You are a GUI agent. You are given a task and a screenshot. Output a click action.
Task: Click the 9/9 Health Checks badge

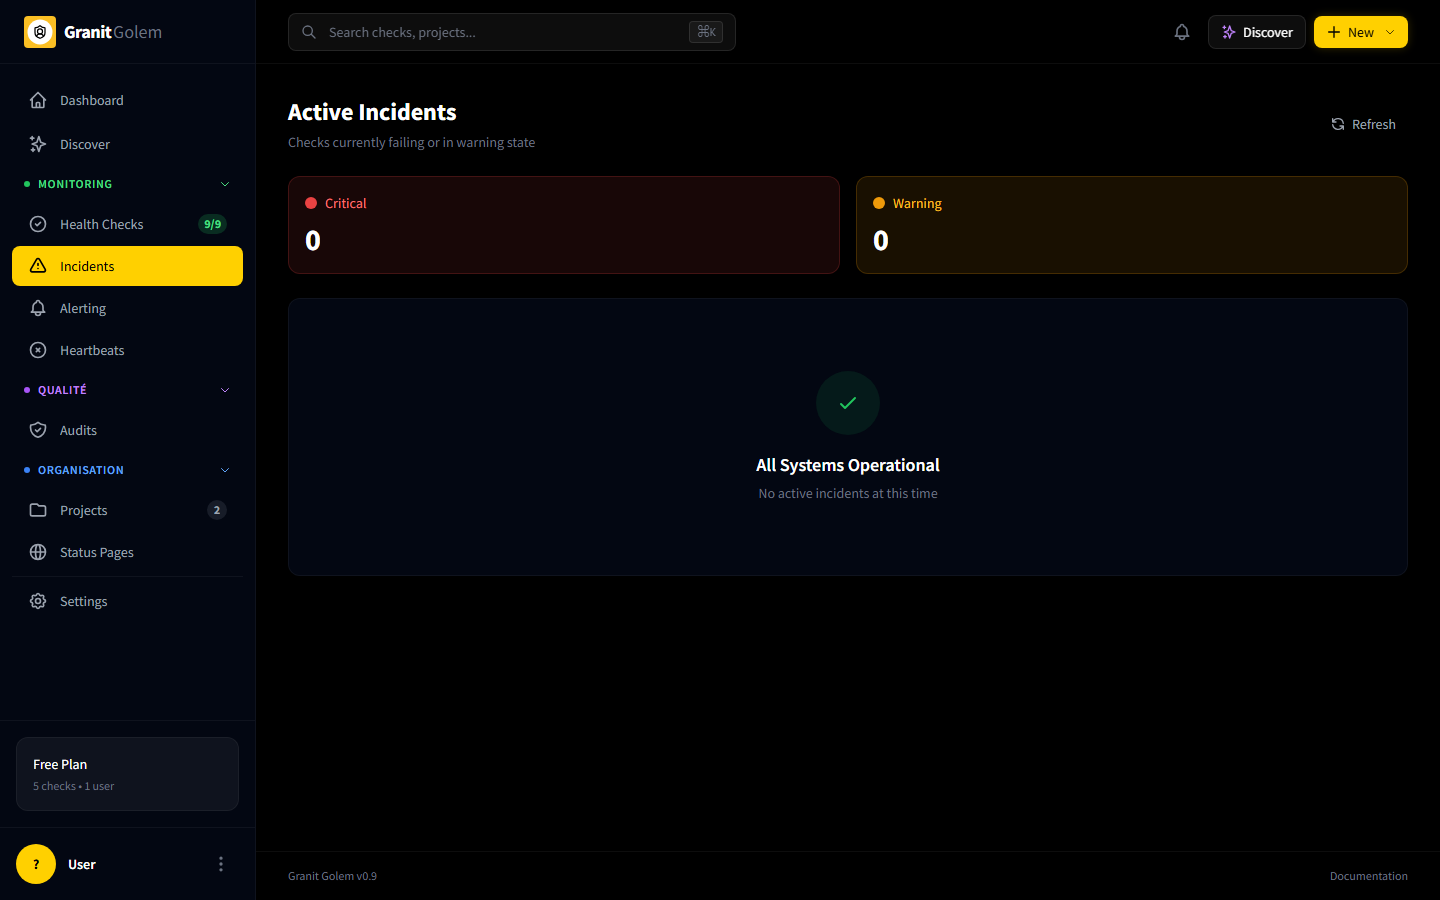[x=213, y=224]
